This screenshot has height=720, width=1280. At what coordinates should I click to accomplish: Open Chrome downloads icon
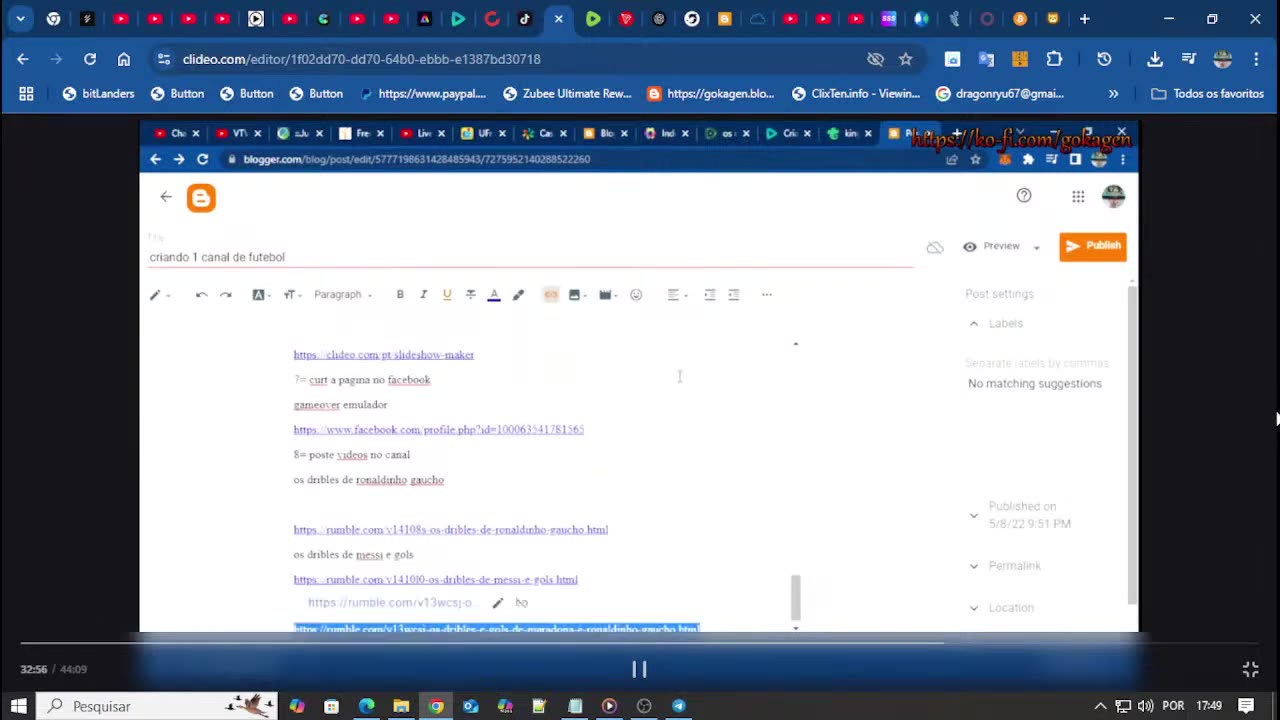[x=1155, y=59]
